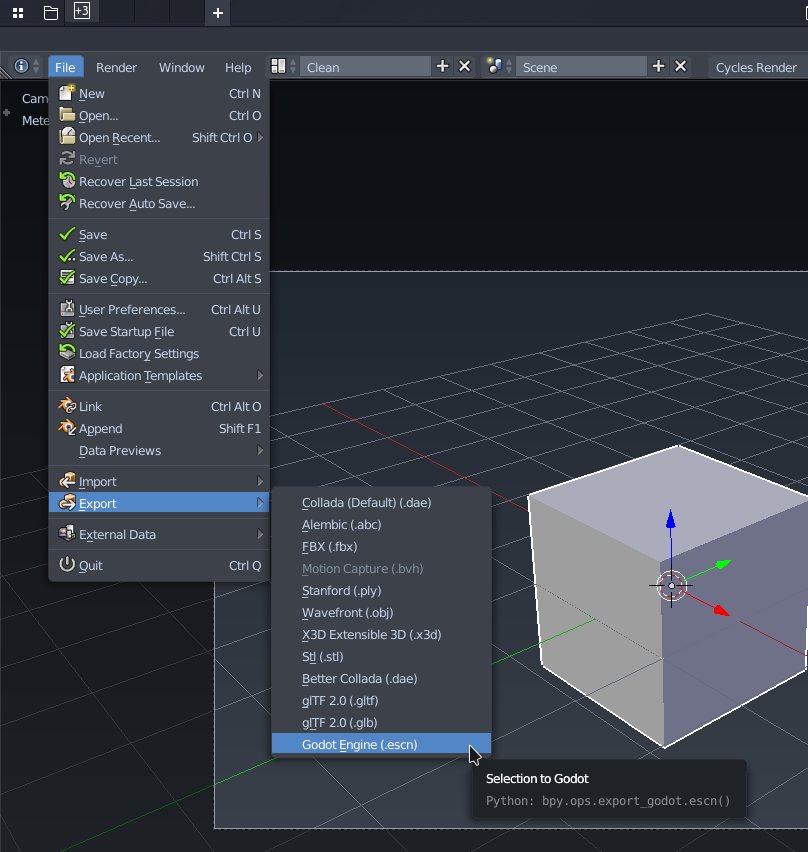Click the Load Factory Settings icon
The width and height of the screenshot is (808, 852).
click(67, 353)
